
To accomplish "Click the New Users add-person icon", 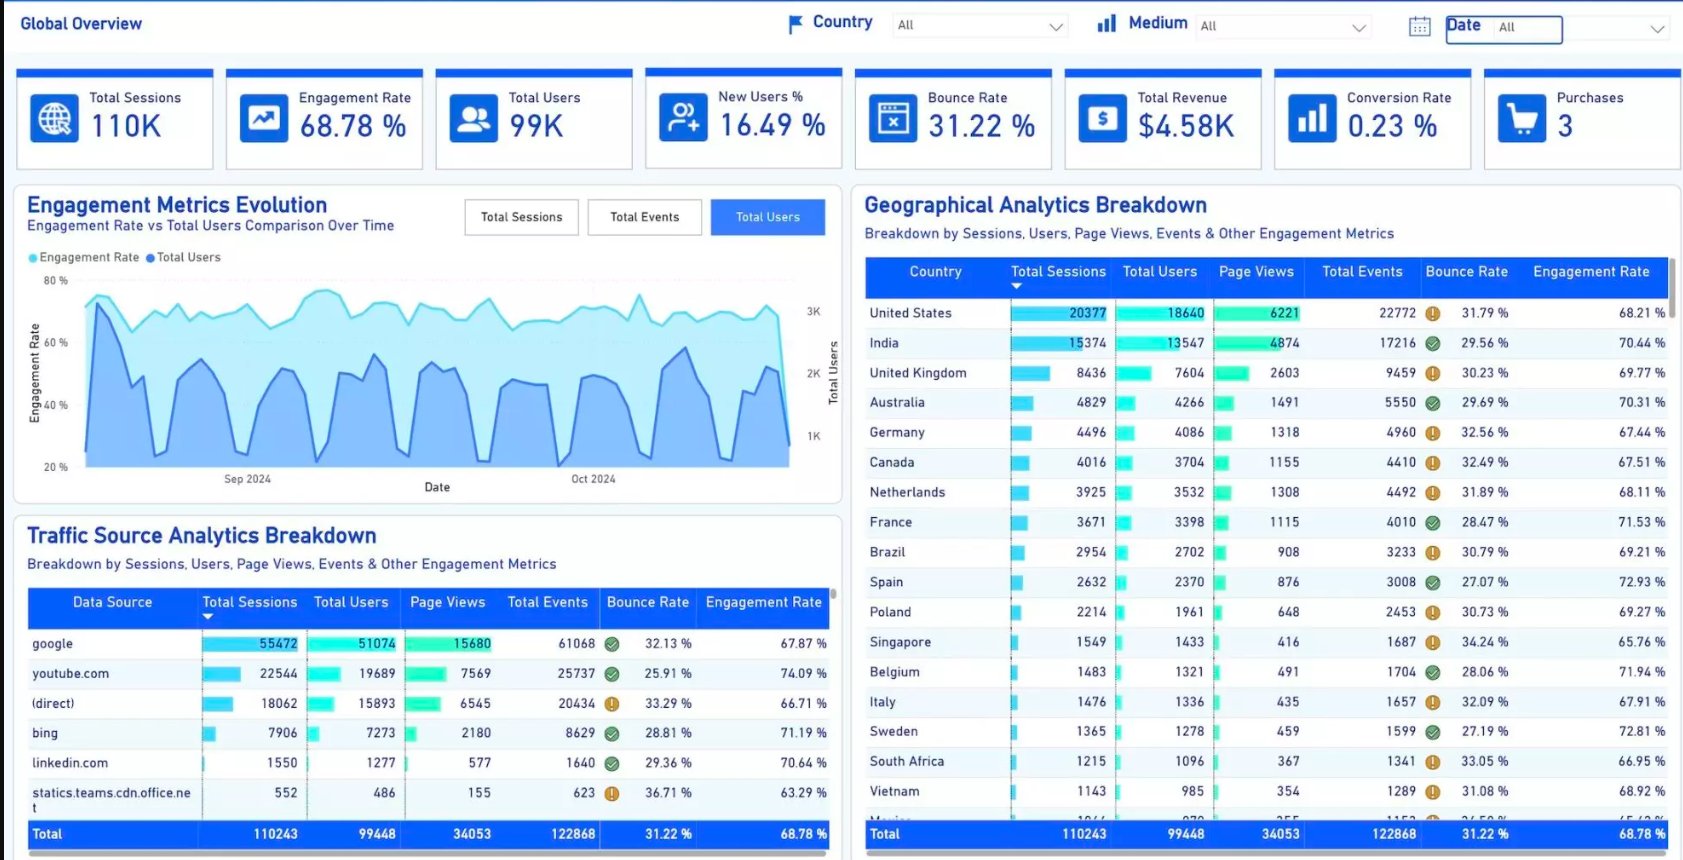I will (x=683, y=118).
